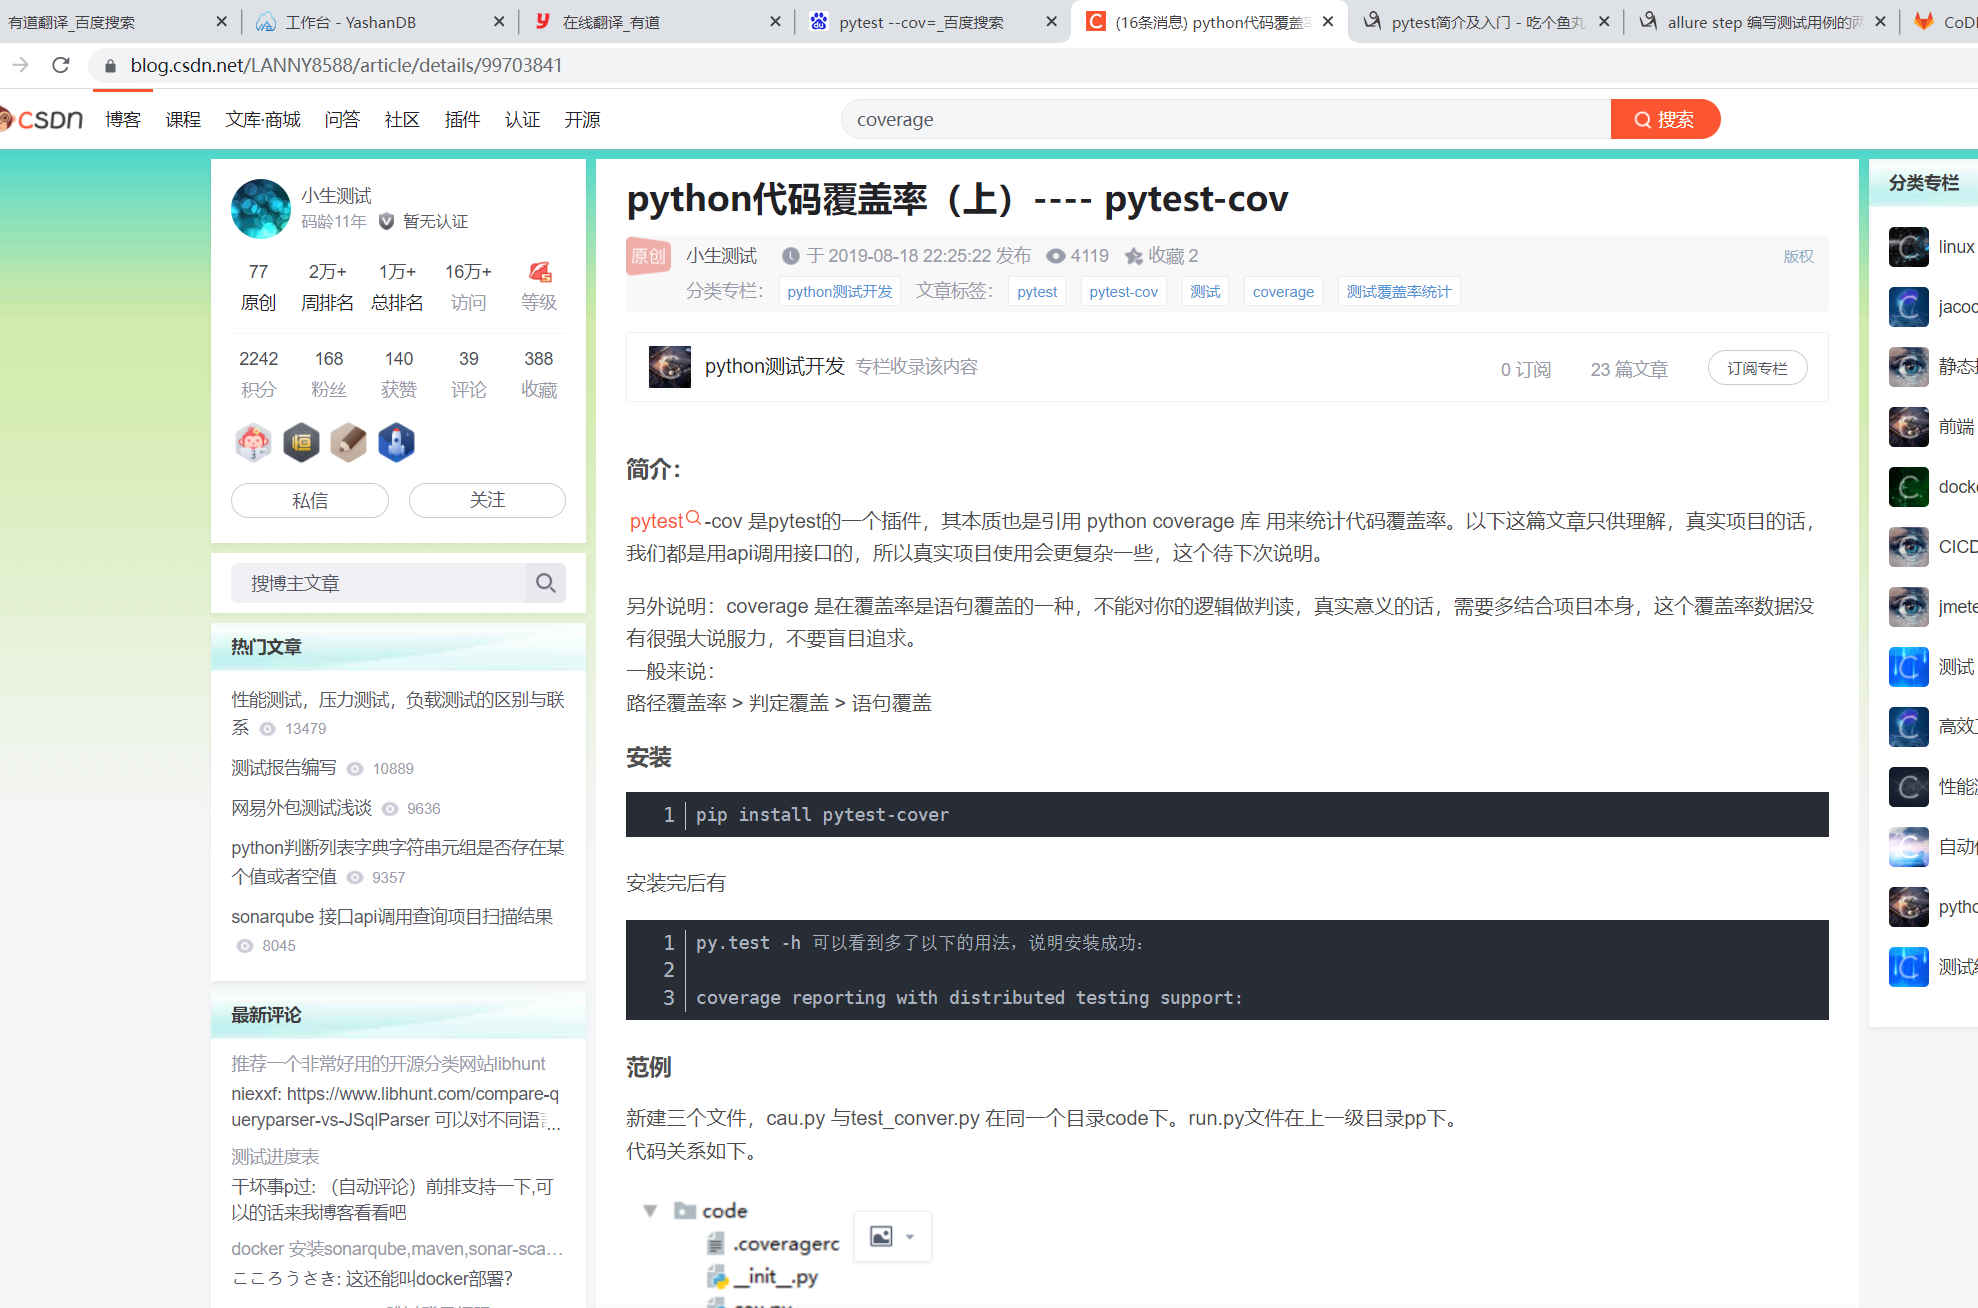Screen dimensions: 1978x1308
Task: Click the red level badge icon
Action: [539, 272]
